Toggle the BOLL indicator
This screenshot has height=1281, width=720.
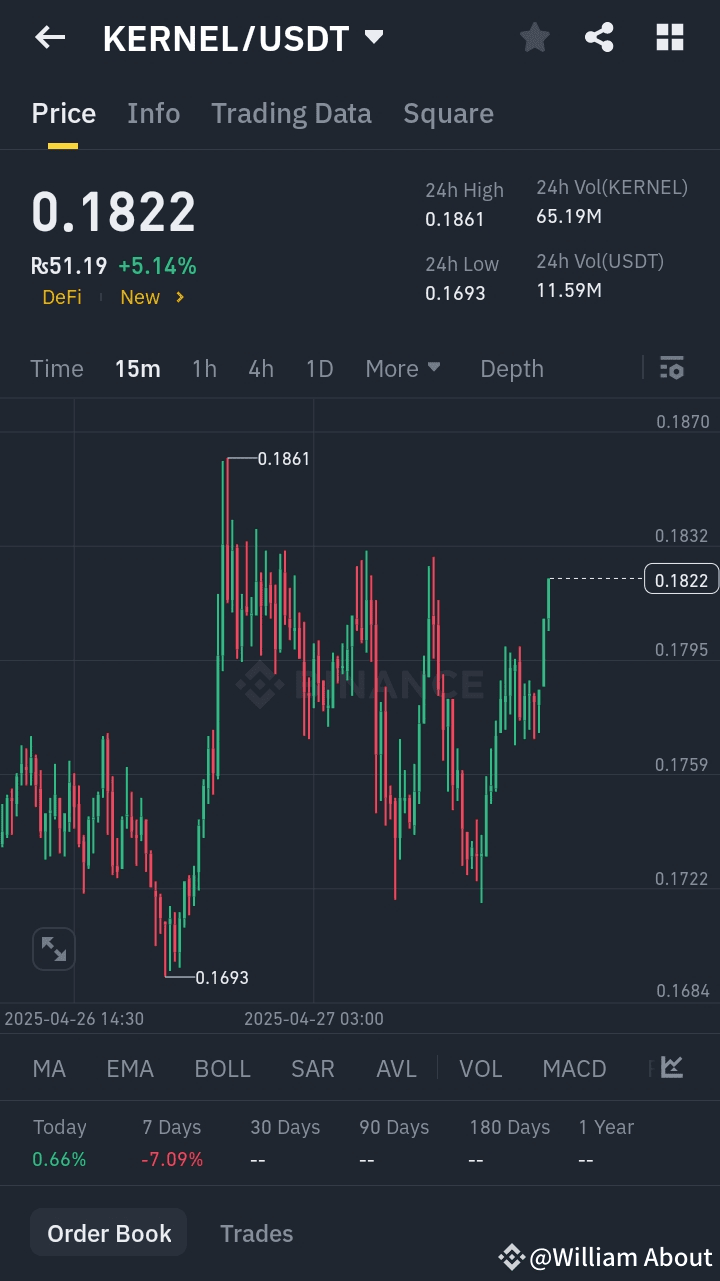coord(222,1069)
